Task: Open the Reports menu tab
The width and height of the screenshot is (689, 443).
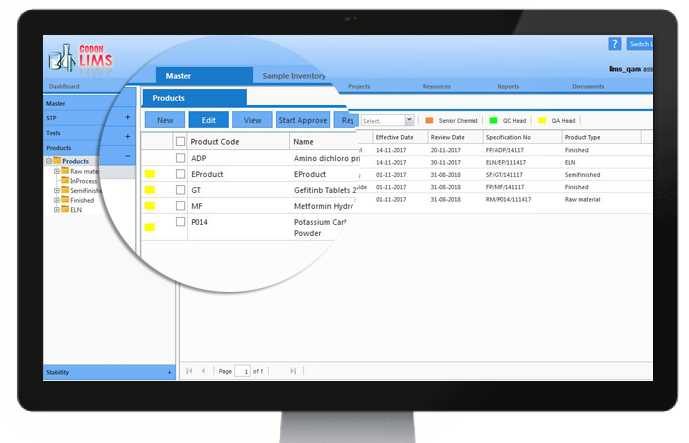Action: (x=508, y=87)
